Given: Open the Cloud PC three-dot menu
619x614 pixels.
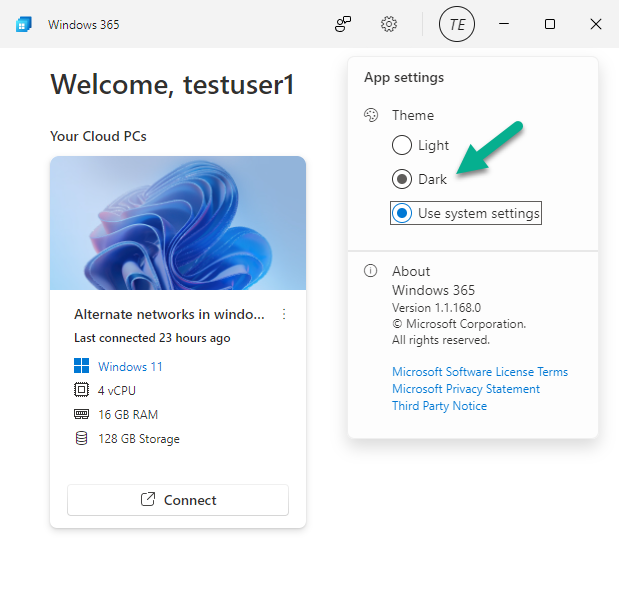Looking at the screenshot, I should [284, 314].
